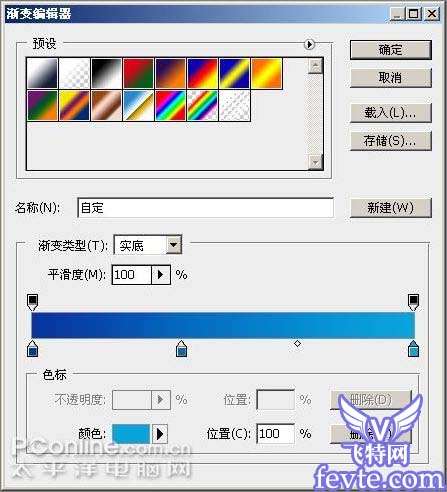Select the black-to-white gradient preset
The image size is (447, 492).
106,73
